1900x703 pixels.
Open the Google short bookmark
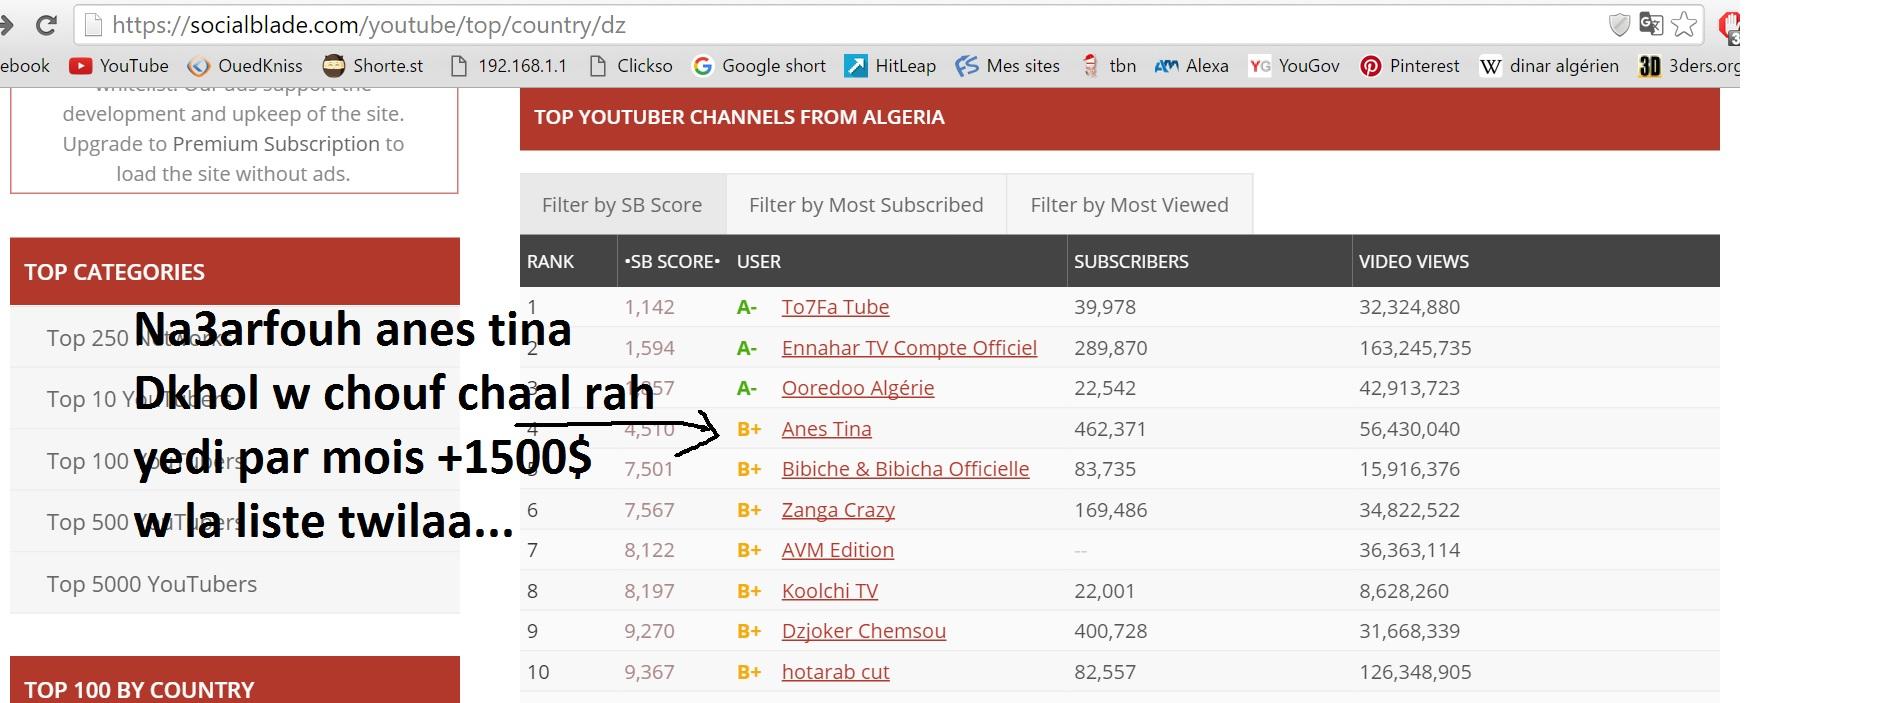click(x=760, y=66)
